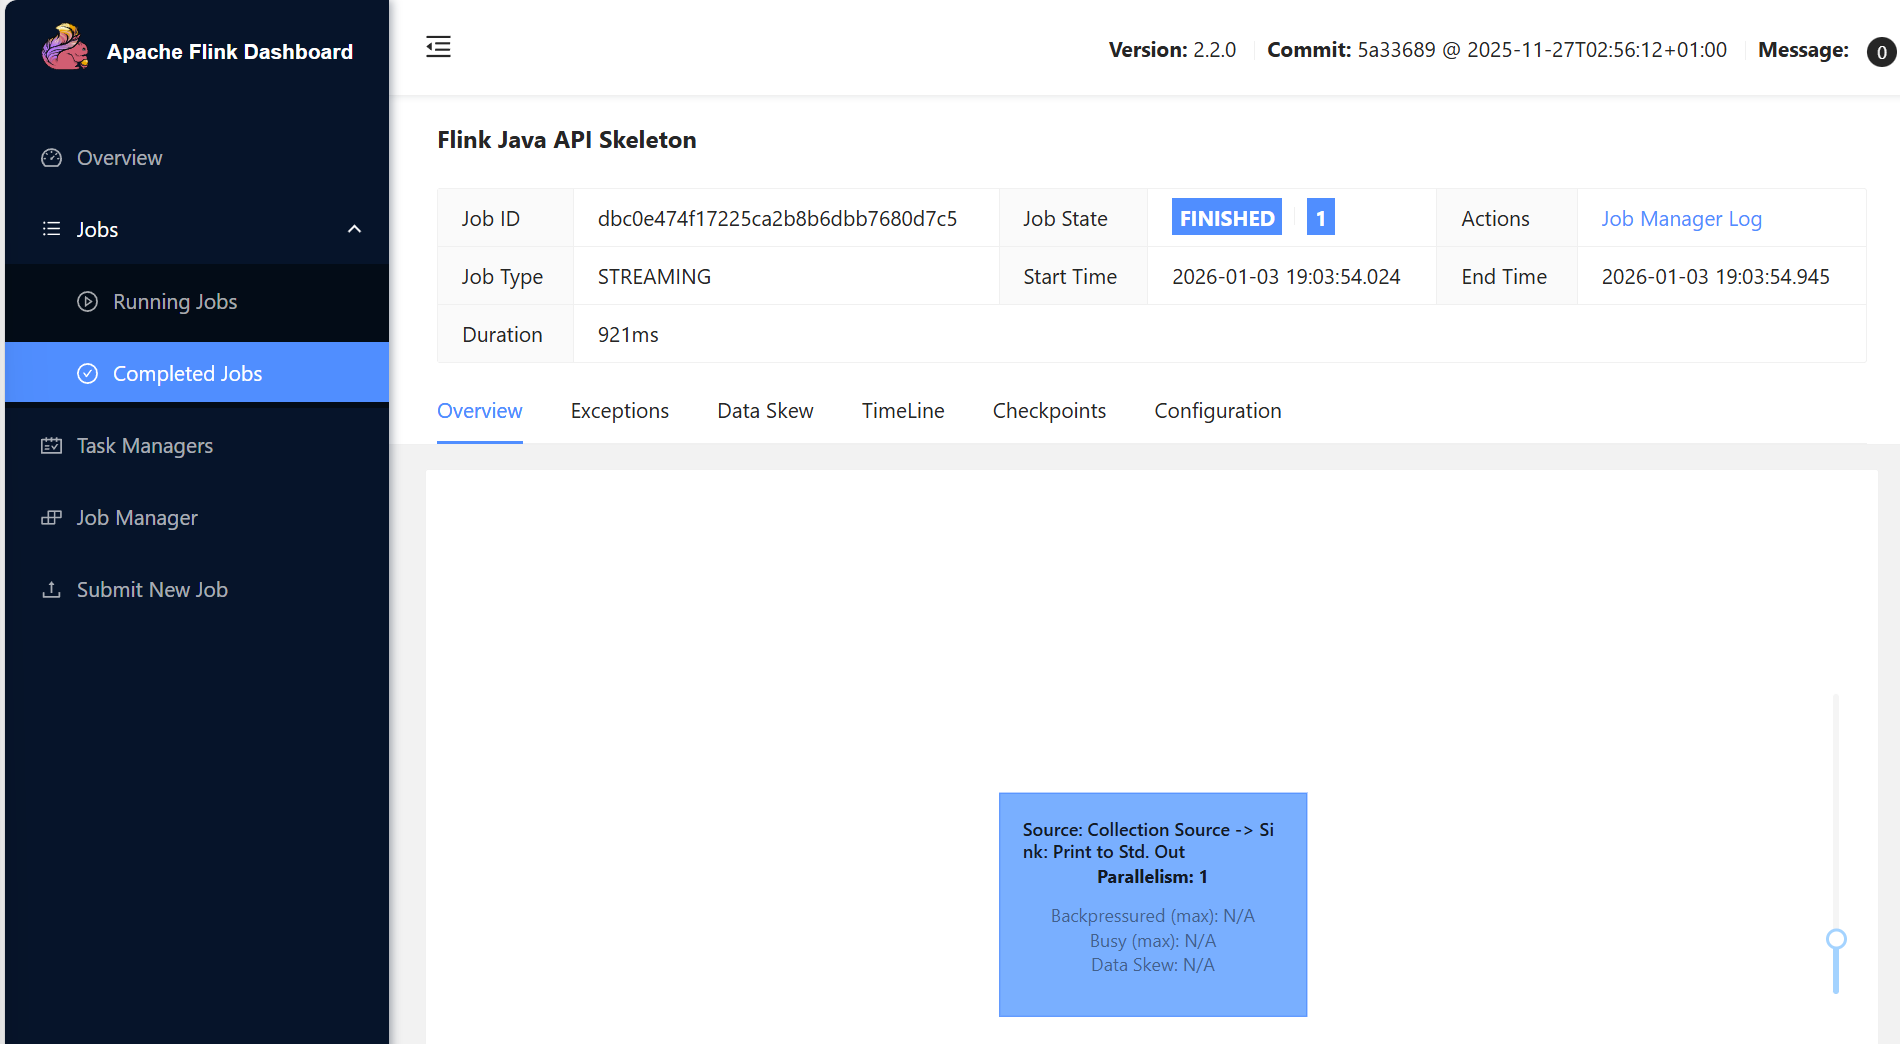The width and height of the screenshot is (1900, 1044).
Task: Collapse the Jobs submenu chevron
Action: tap(354, 229)
